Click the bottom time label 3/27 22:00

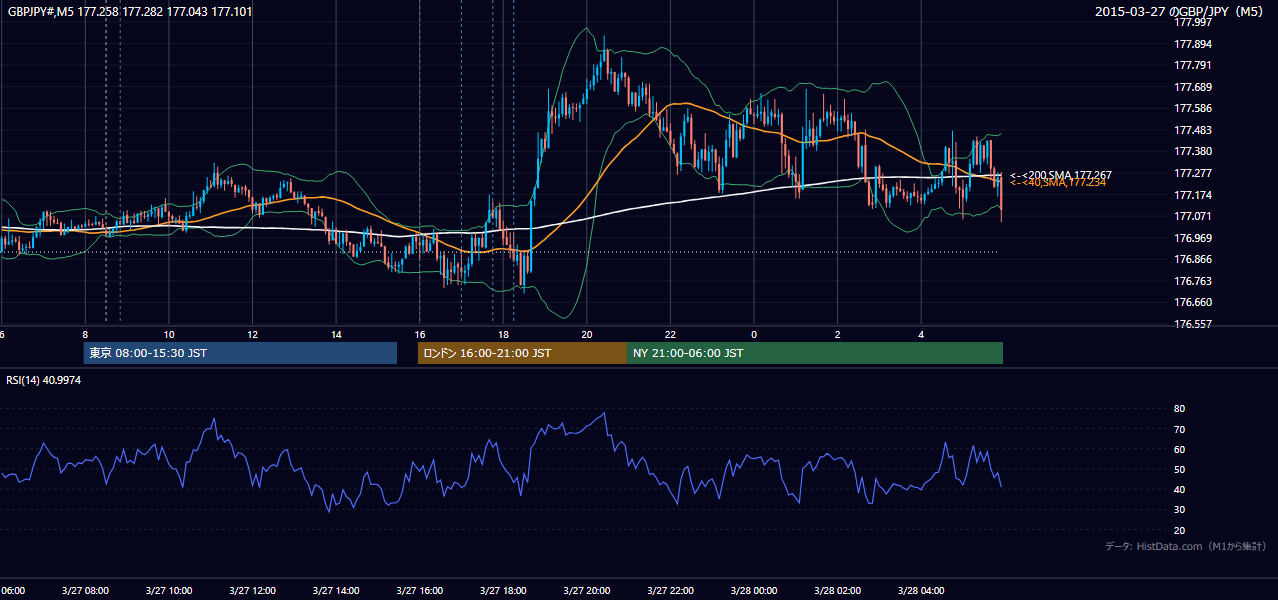pyautogui.click(x=670, y=591)
